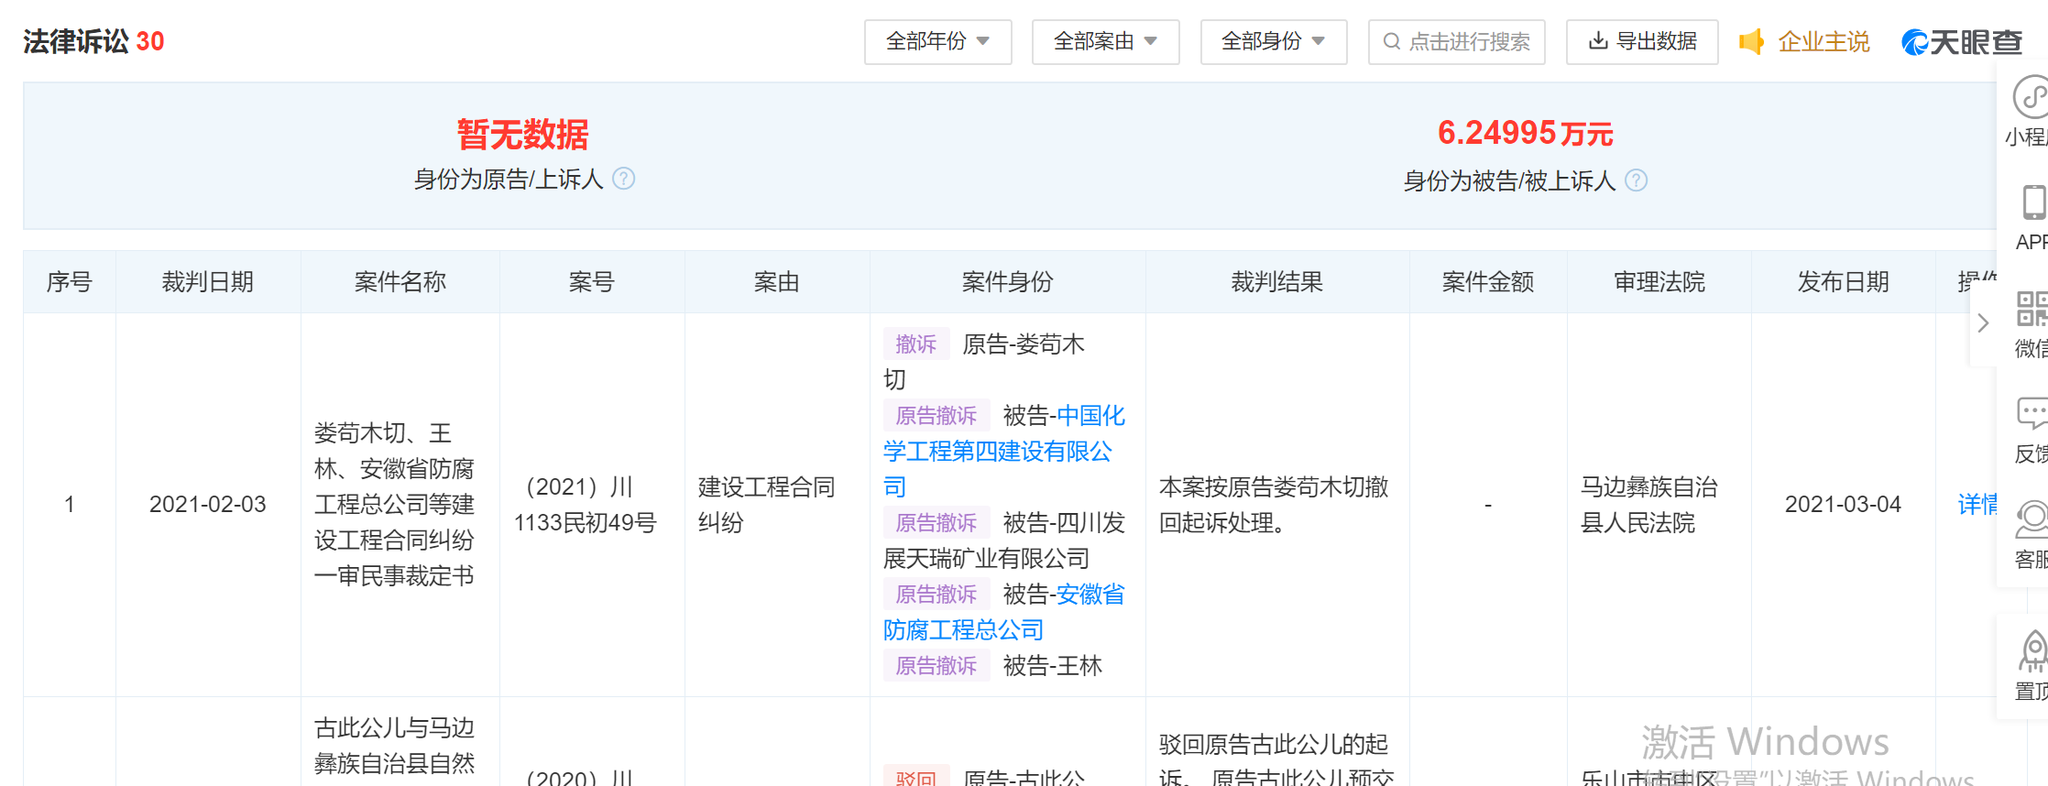Click the 6.24995万元 defendant amount
The image size is (2048, 786).
[1525, 132]
